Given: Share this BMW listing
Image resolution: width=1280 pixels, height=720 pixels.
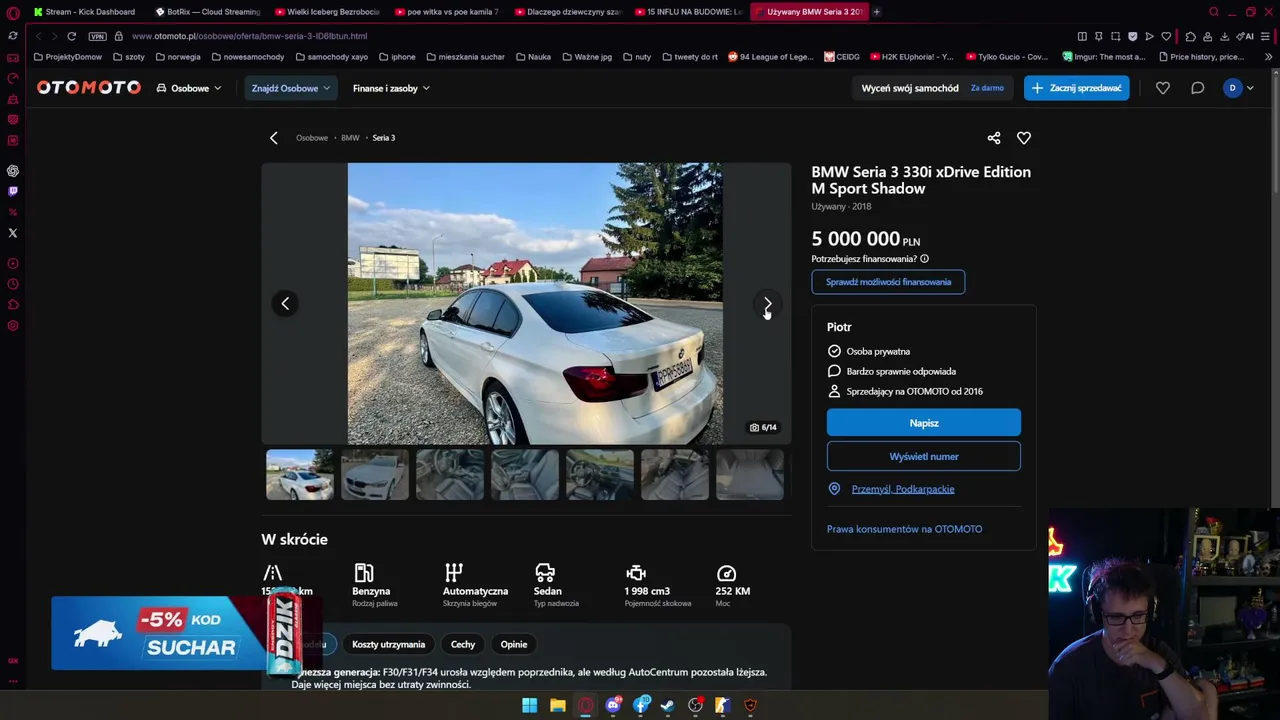Looking at the screenshot, I should coord(993,138).
